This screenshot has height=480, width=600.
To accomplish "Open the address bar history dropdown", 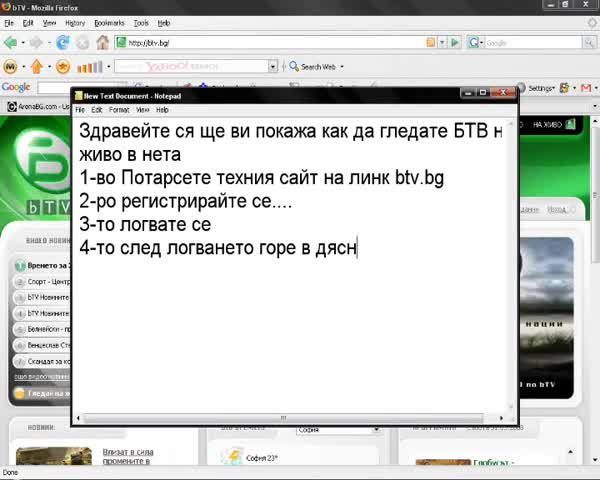I will [442, 42].
